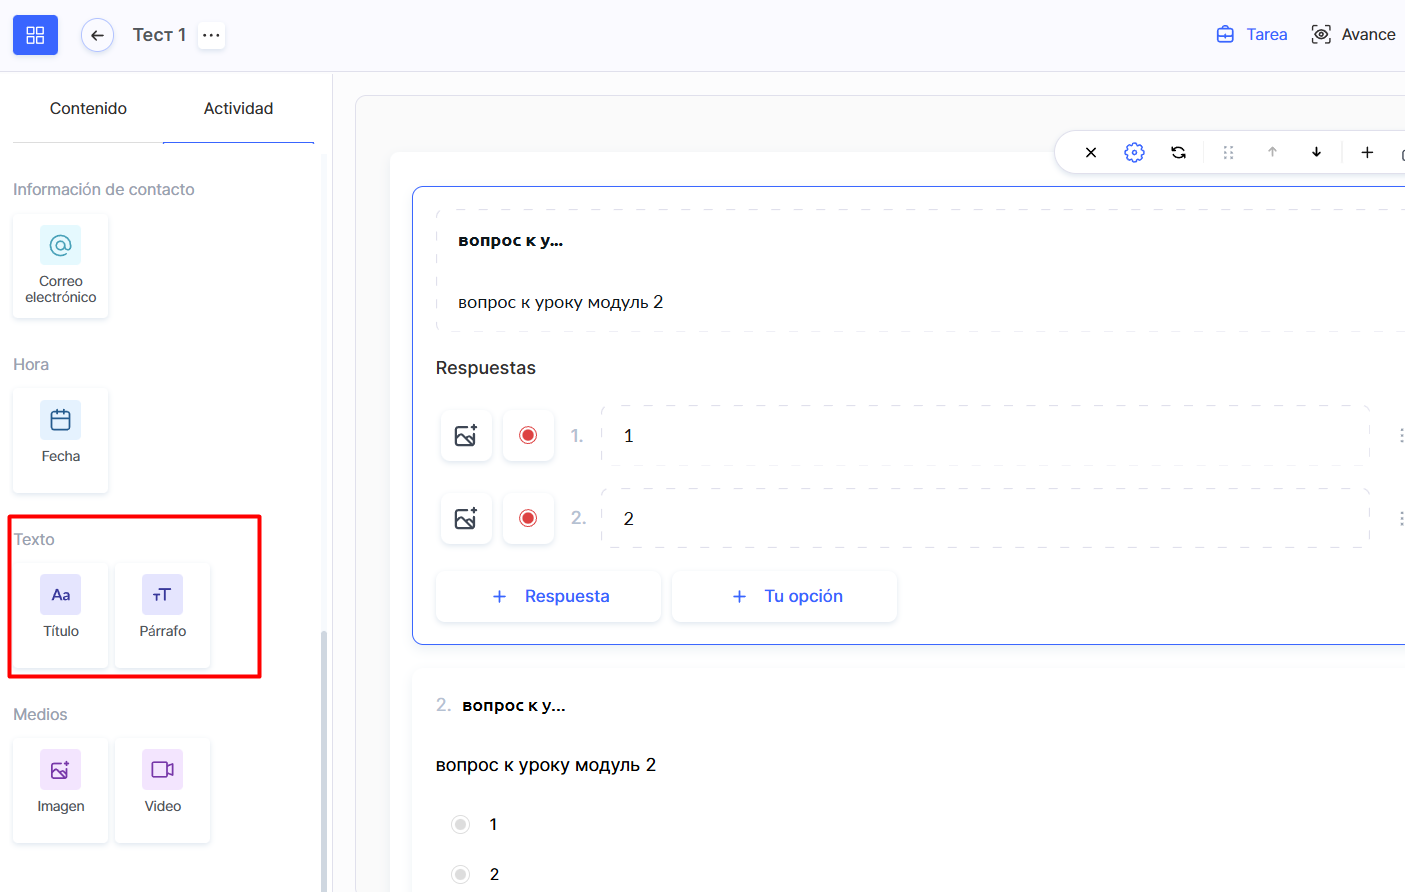The height and width of the screenshot is (892, 1405).
Task: Add image to answer 1
Action: point(466,436)
